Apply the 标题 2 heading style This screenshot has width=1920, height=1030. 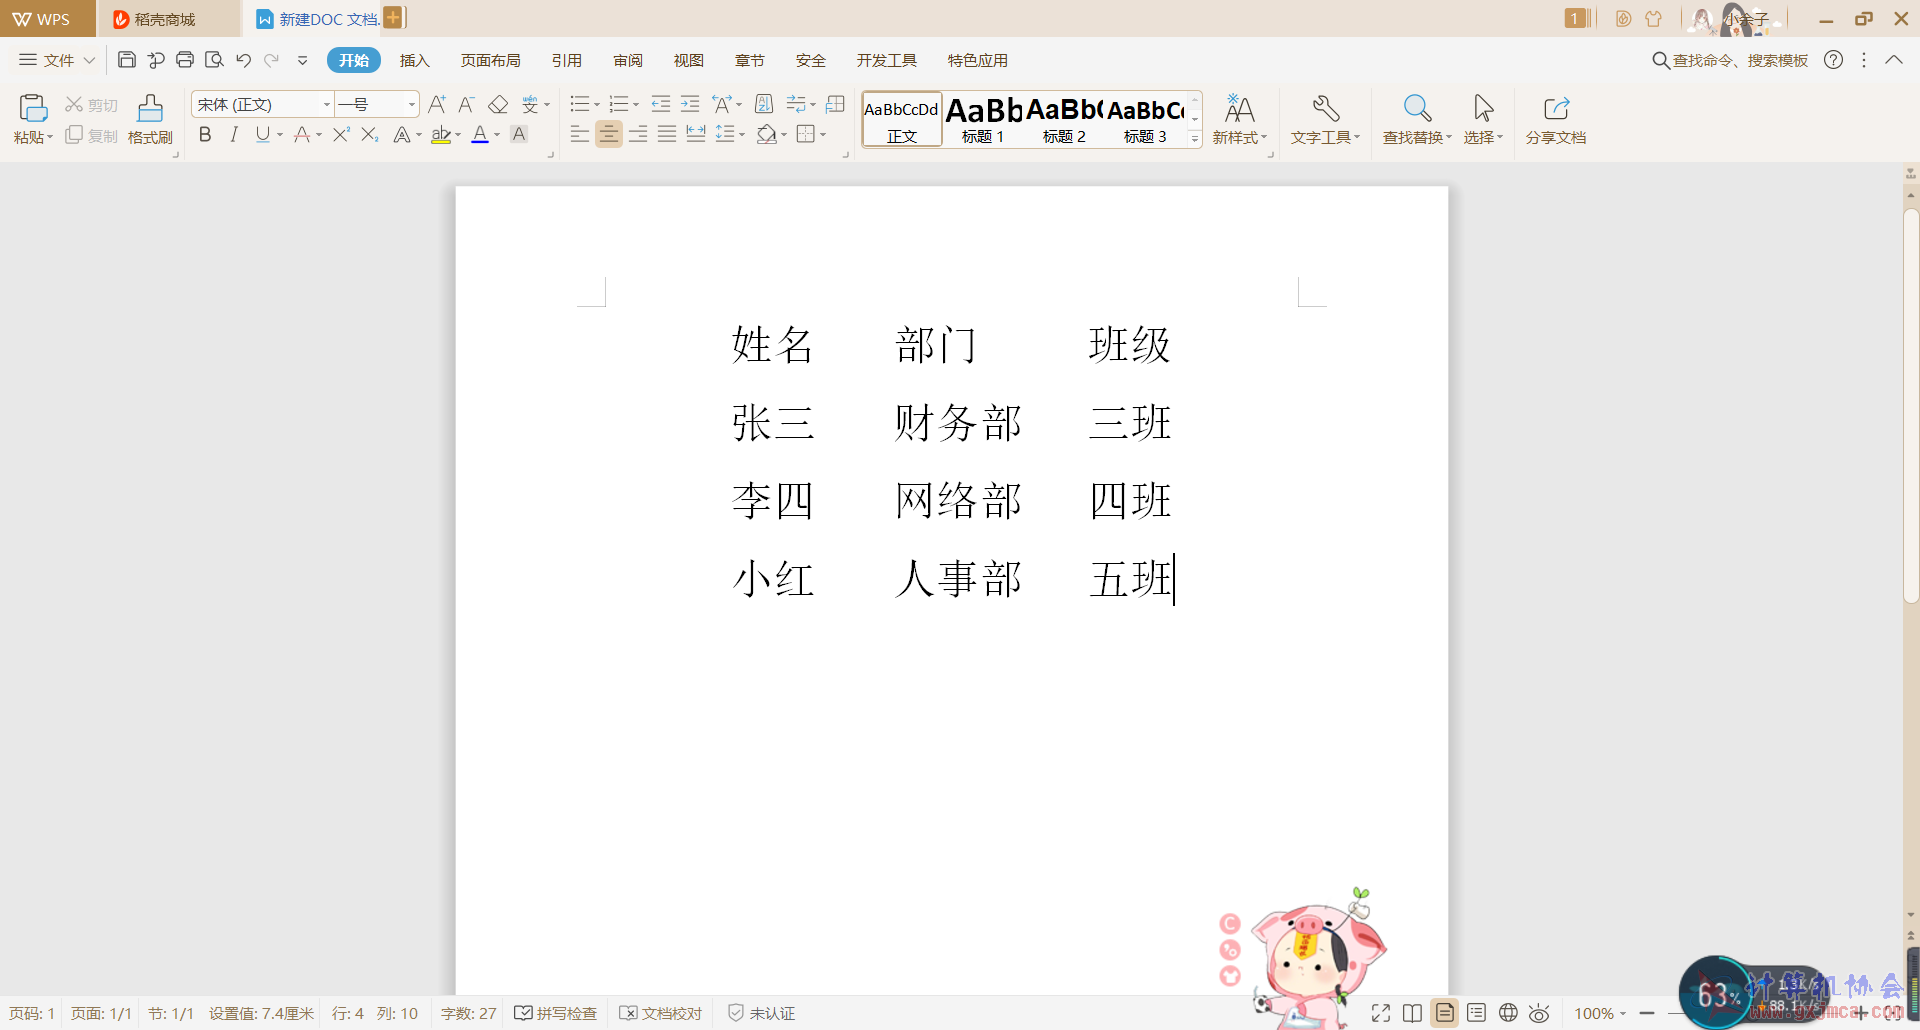[x=1064, y=120]
